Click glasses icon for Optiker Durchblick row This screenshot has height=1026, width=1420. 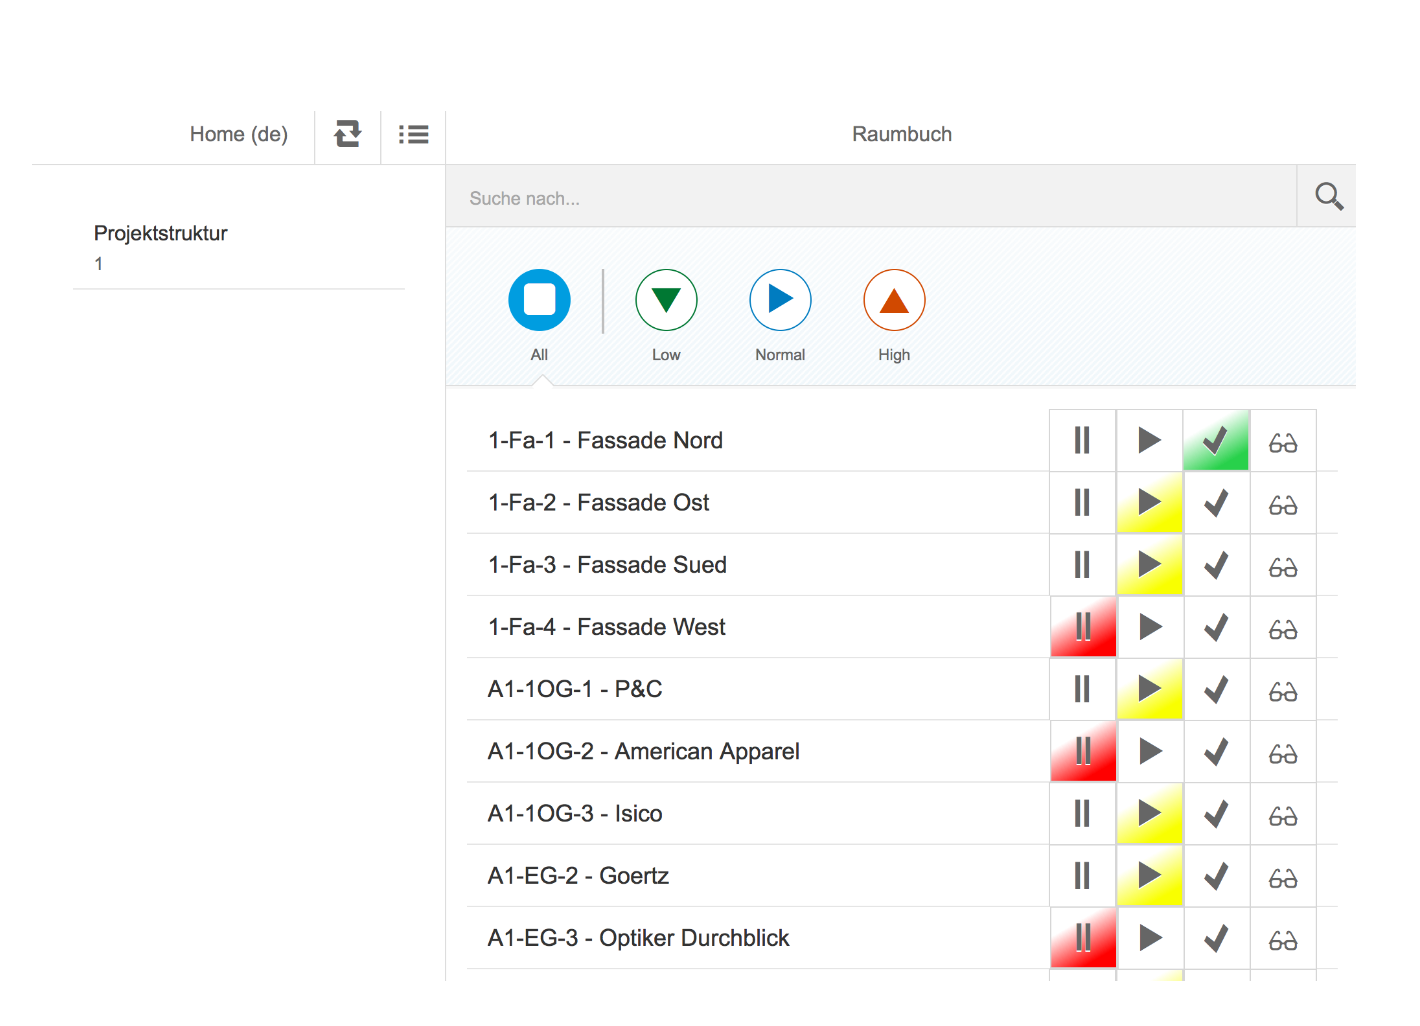click(1282, 939)
